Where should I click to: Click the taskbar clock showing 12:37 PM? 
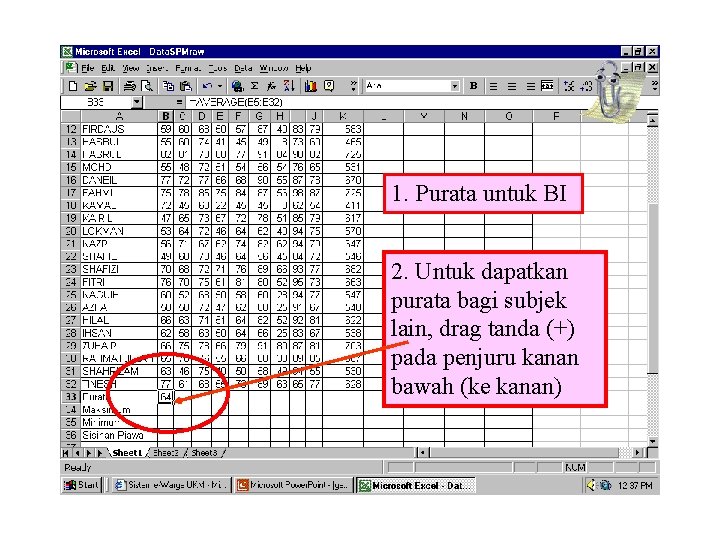pos(635,485)
